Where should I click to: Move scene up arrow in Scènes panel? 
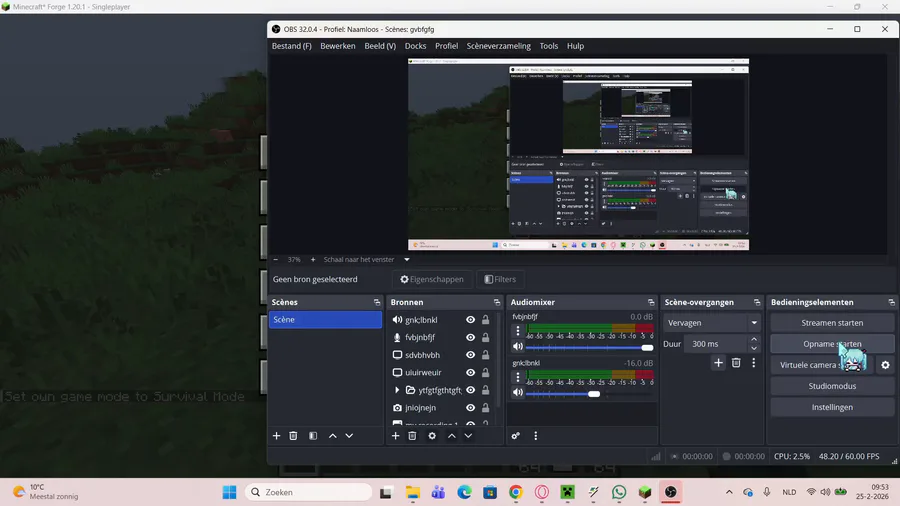tap(332, 436)
